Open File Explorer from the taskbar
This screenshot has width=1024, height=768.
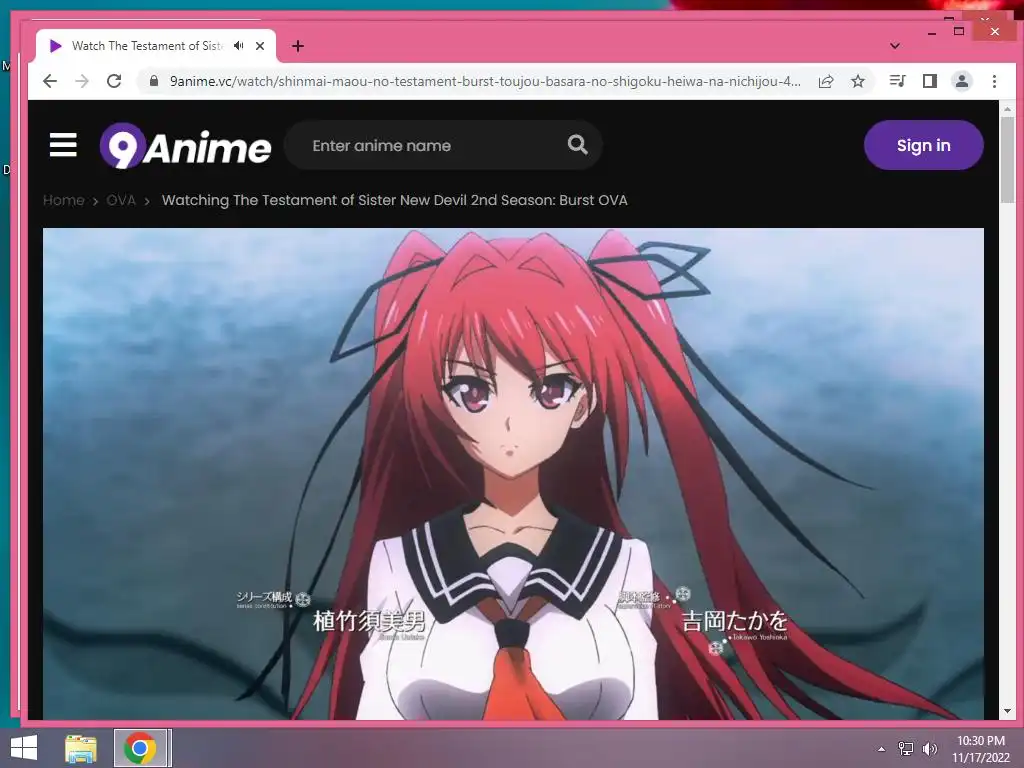pos(81,748)
